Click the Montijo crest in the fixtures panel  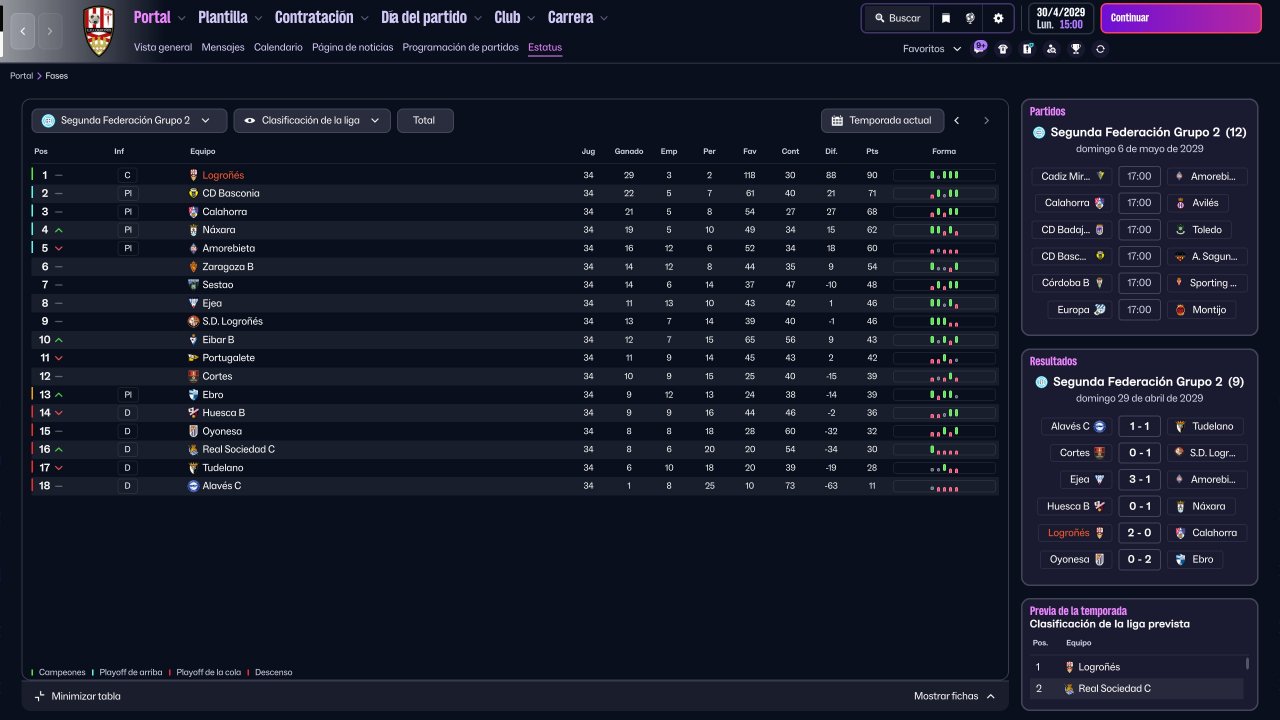tap(1180, 310)
